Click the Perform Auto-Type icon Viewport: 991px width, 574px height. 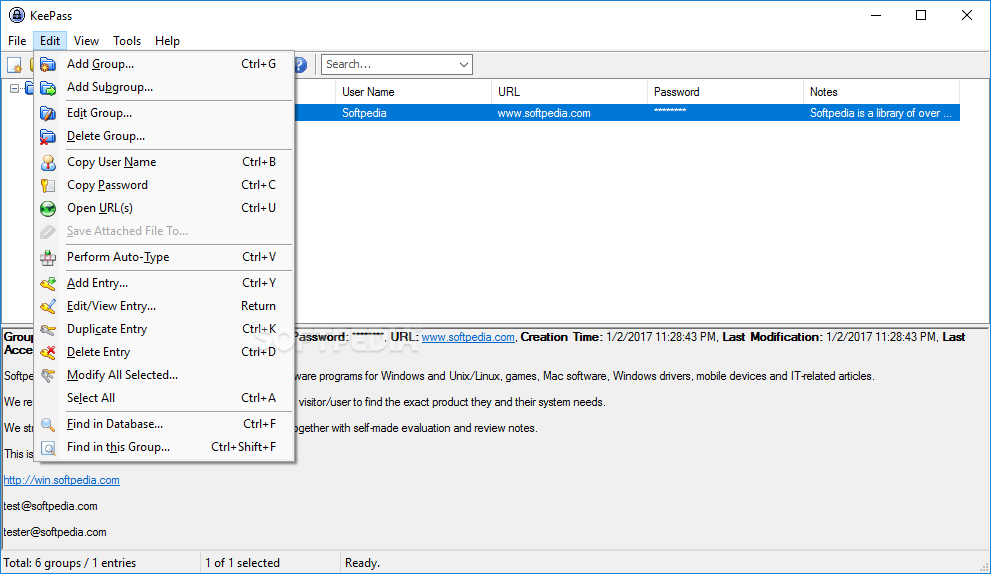(x=48, y=257)
